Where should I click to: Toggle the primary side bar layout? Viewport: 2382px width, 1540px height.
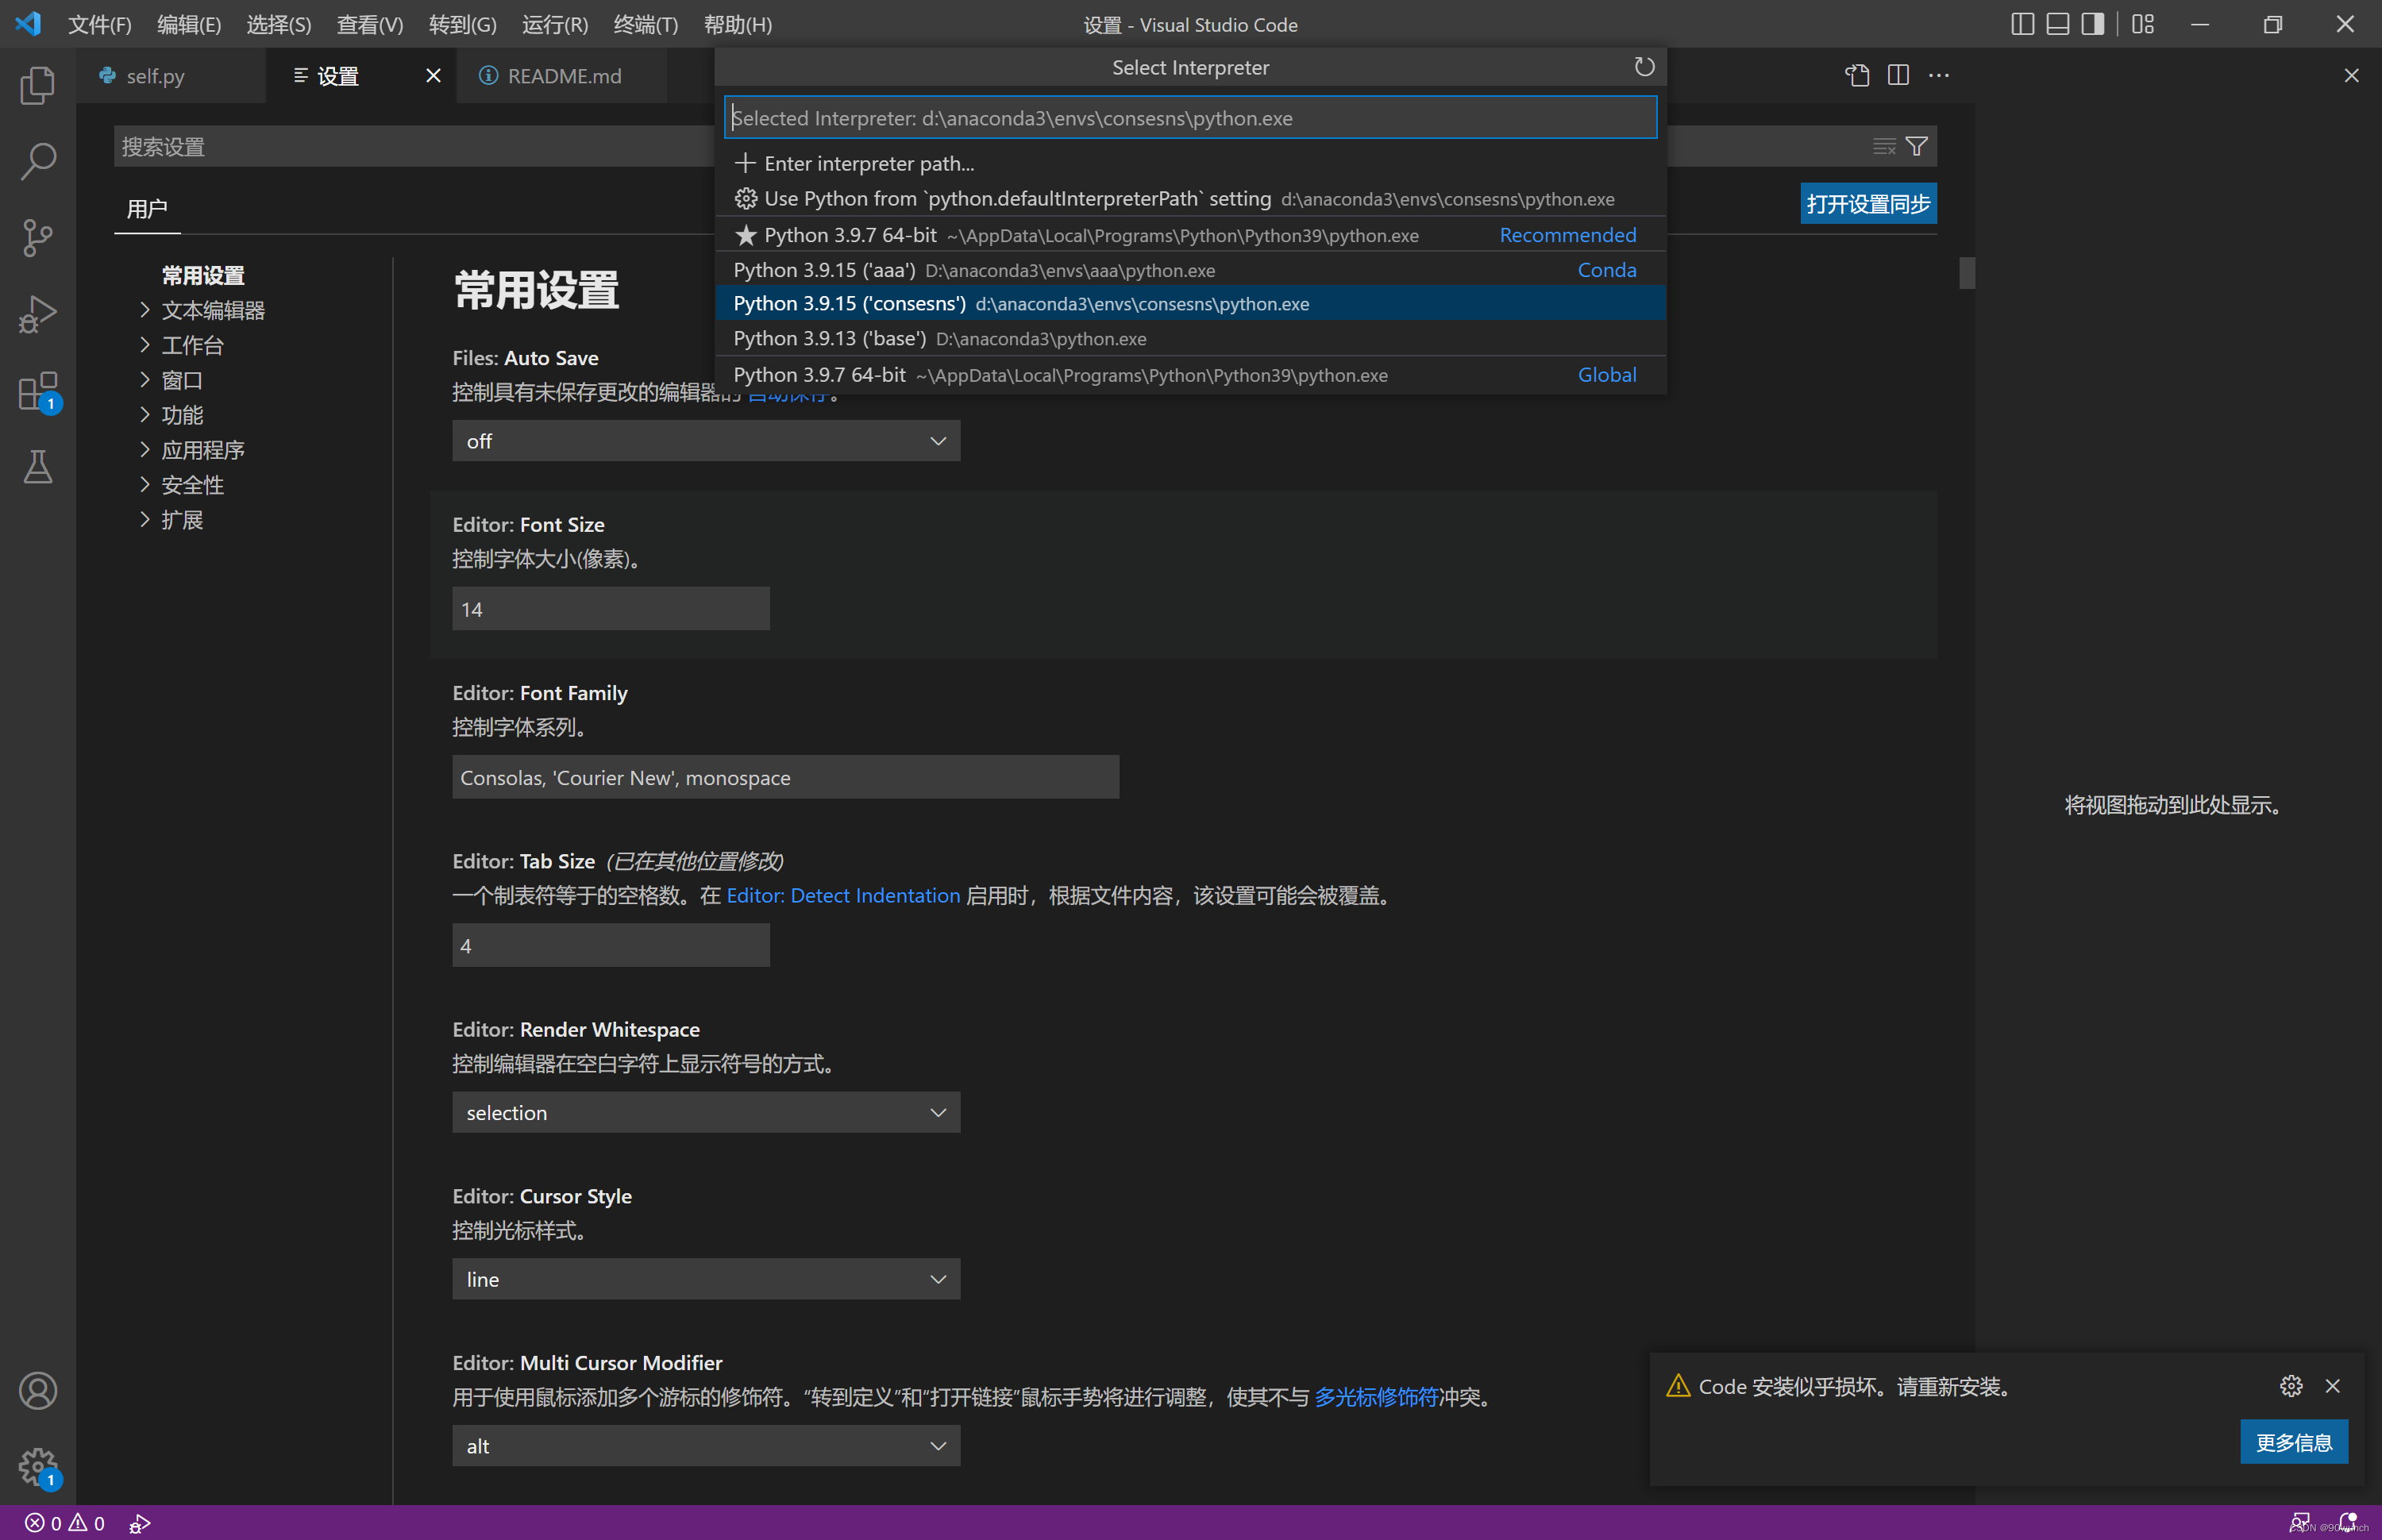click(x=2022, y=24)
